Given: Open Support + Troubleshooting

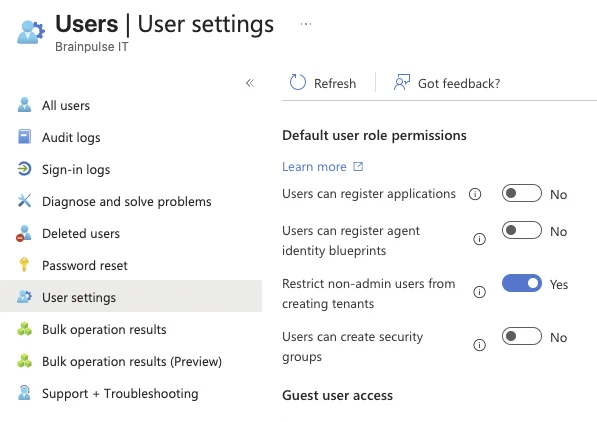Looking at the screenshot, I should click(x=131, y=393).
